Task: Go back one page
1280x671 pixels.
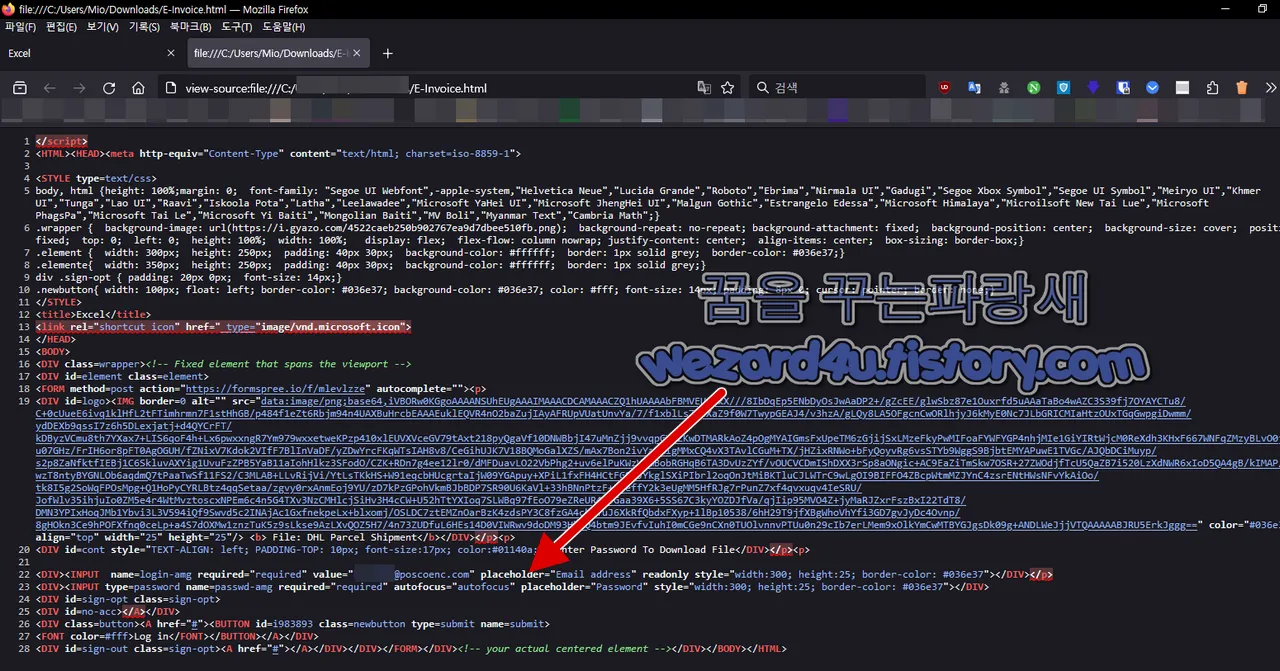Action: 49,88
